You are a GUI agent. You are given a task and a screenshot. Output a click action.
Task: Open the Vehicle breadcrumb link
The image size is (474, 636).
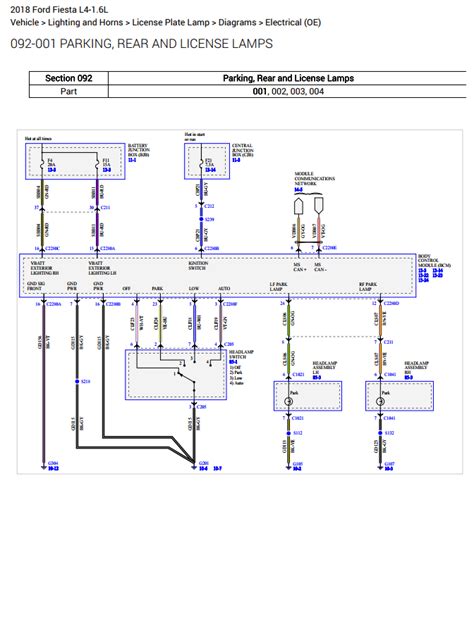pos(24,22)
